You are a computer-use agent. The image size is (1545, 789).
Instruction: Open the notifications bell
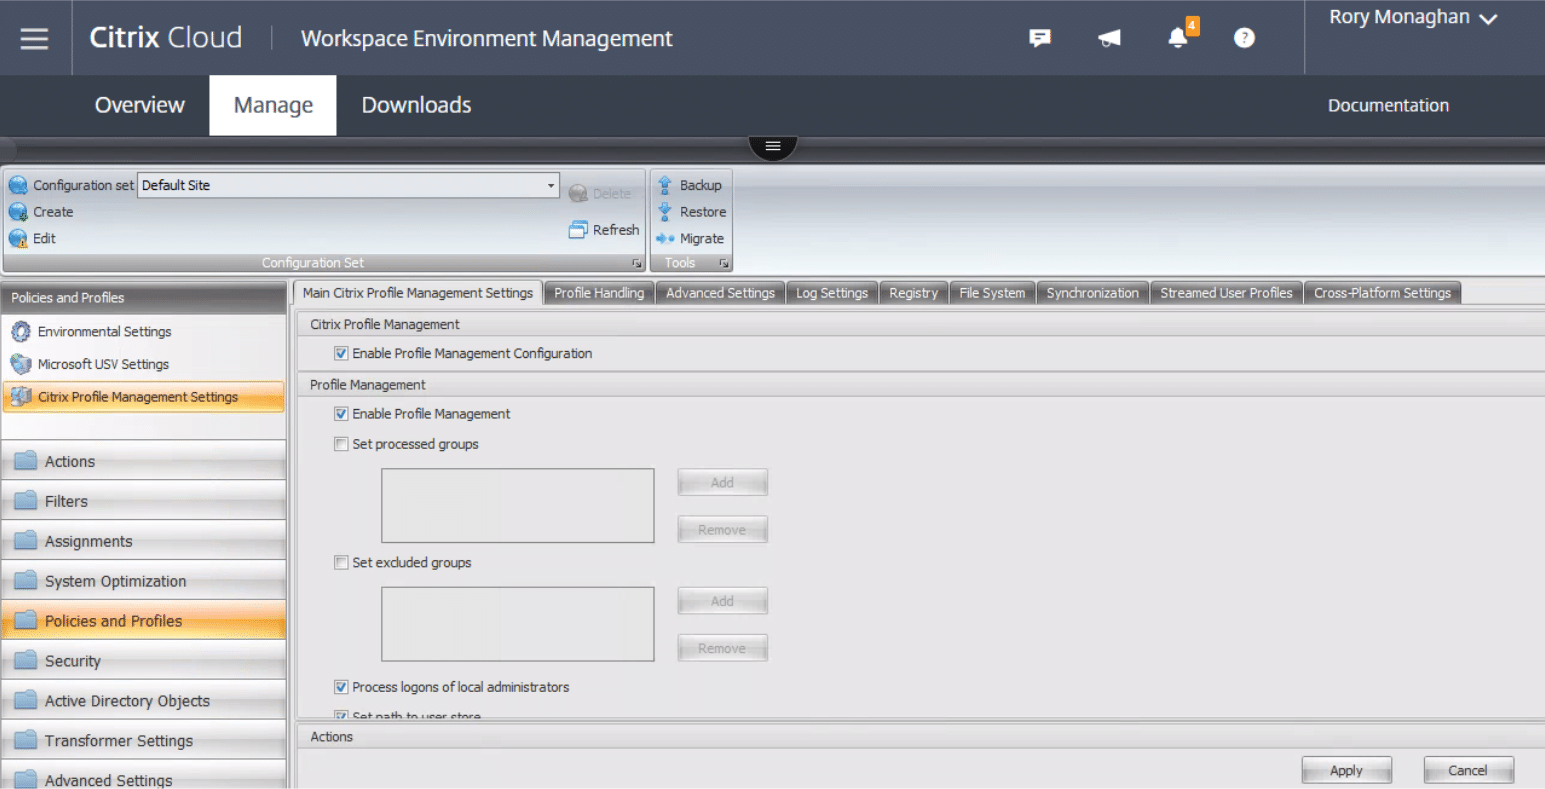pyautogui.click(x=1178, y=38)
